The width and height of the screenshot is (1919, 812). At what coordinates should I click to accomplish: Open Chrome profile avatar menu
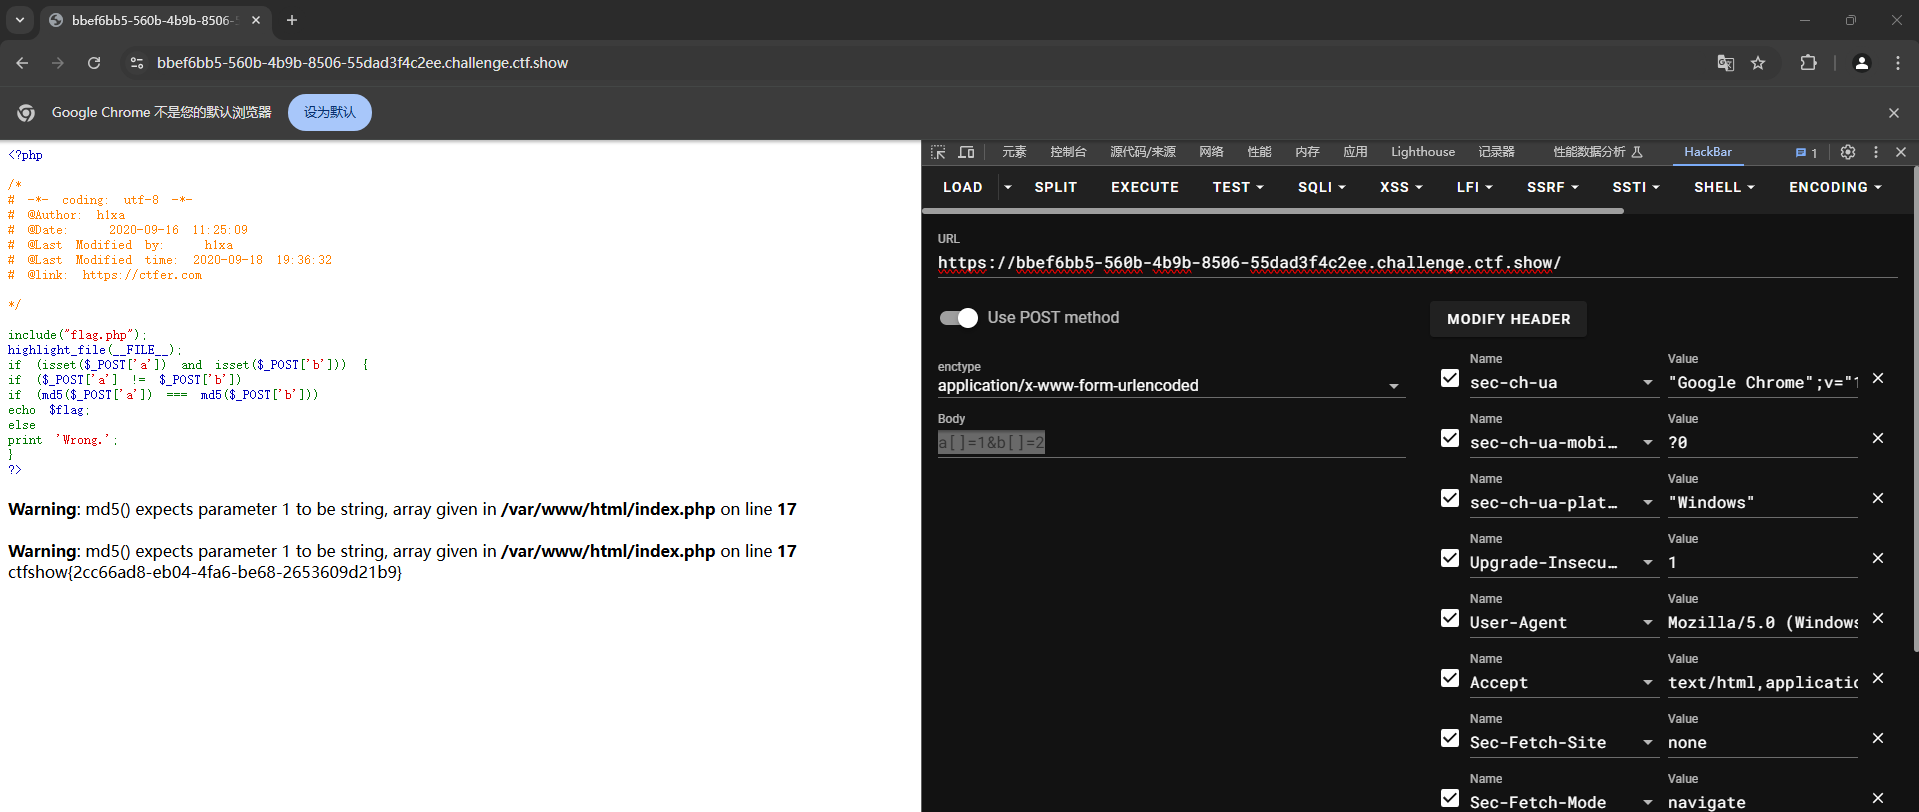point(1861,63)
